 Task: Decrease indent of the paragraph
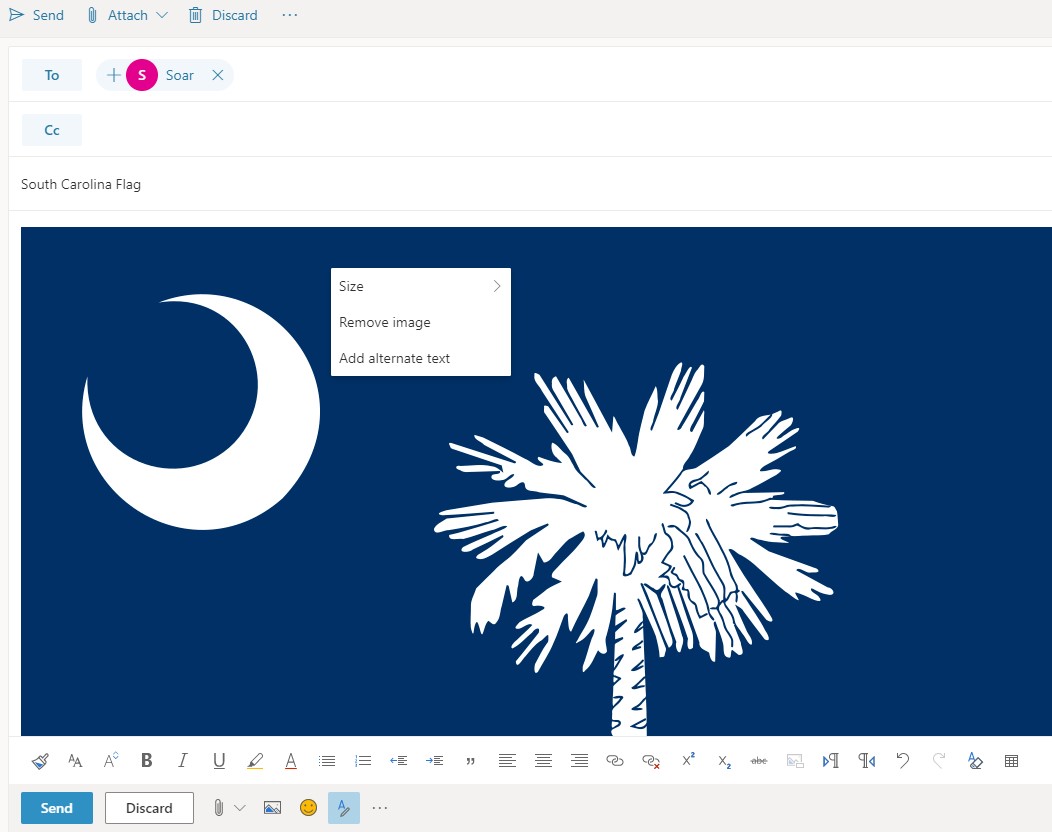tap(399, 761)
